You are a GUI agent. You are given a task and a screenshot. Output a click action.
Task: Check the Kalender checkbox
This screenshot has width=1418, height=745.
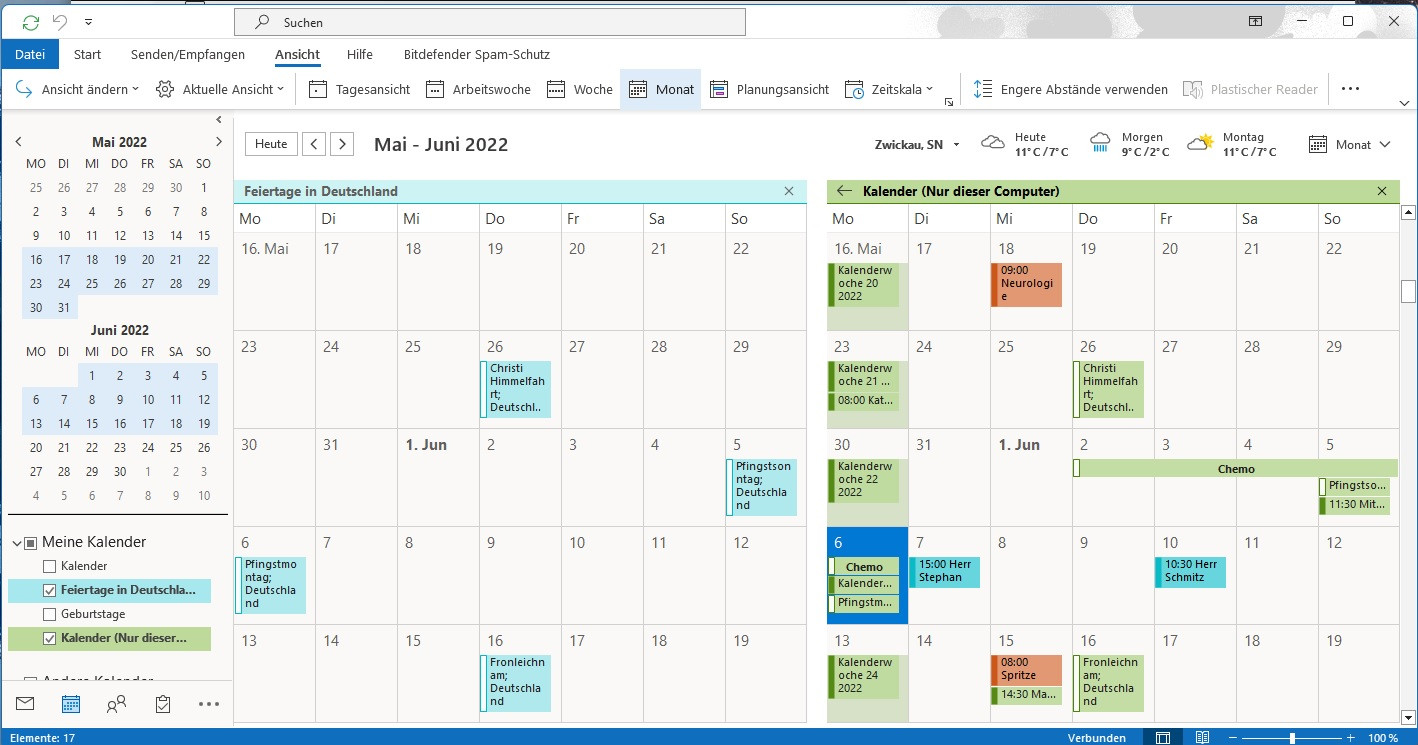pos(50,566)
